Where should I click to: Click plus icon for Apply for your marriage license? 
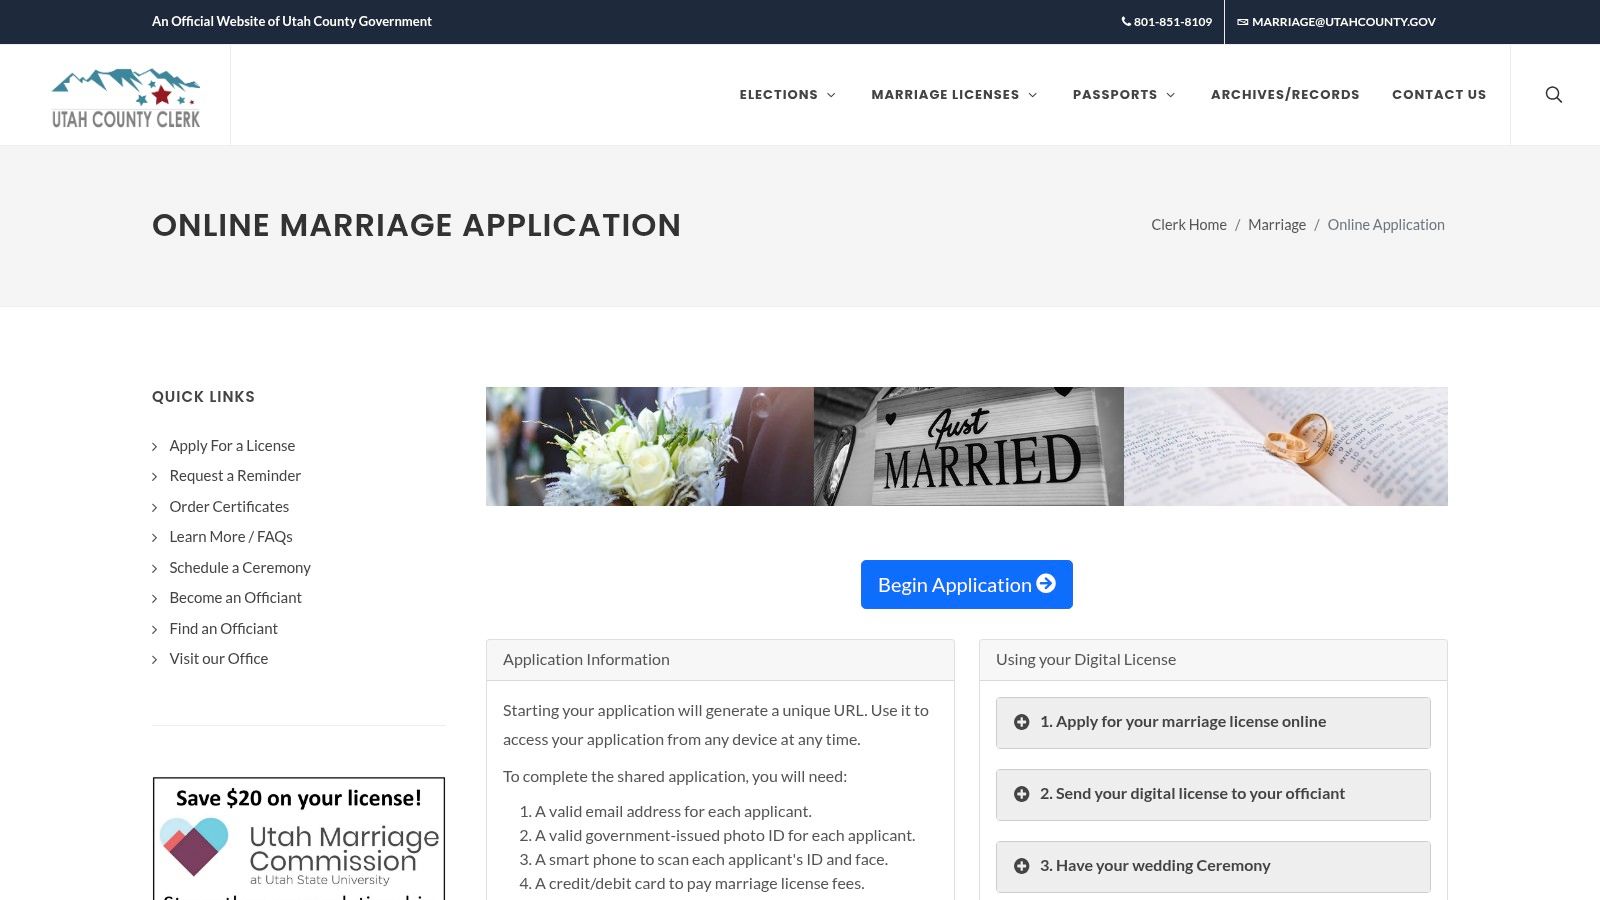click(x=1021, y=722)
